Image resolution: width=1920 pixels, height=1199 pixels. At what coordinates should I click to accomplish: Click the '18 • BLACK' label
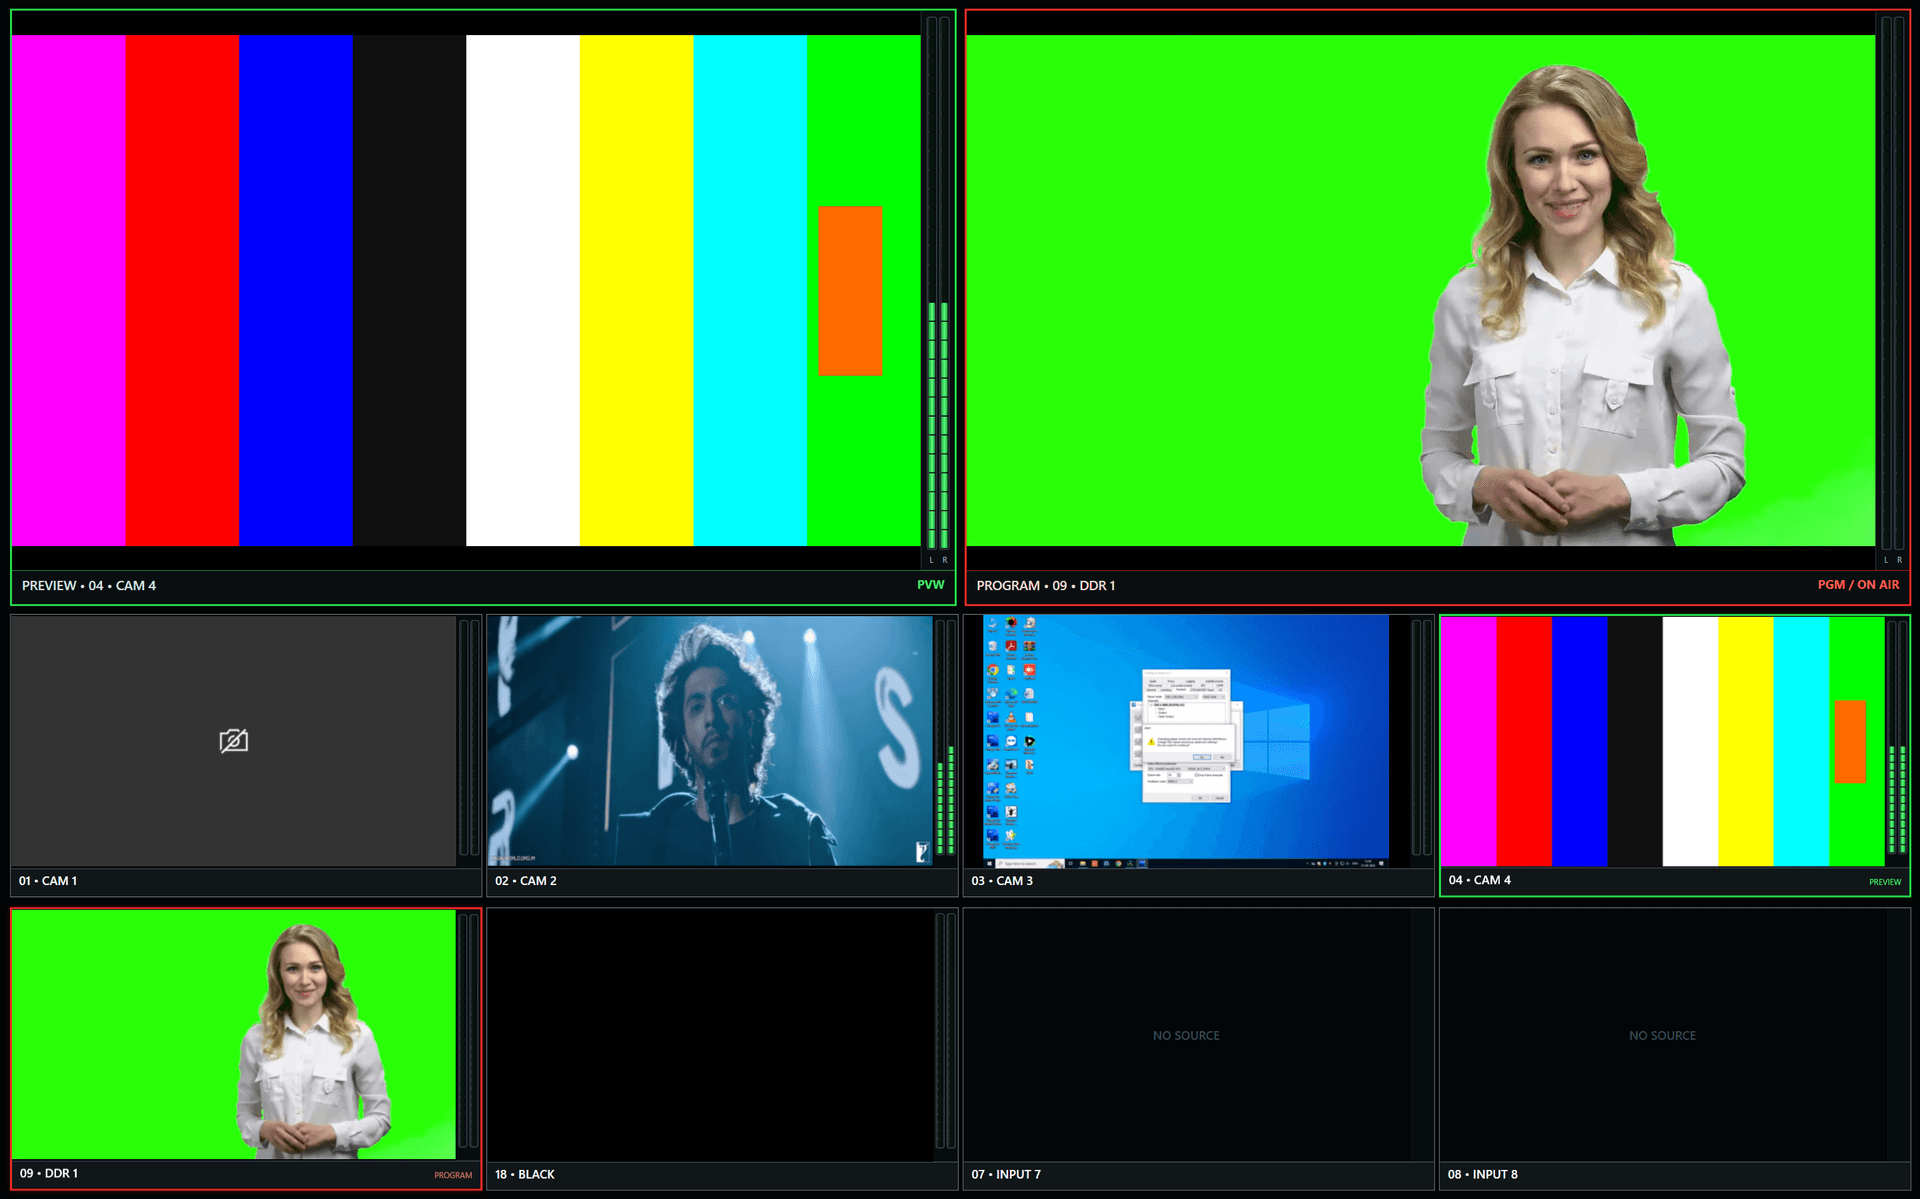tap(525, 1174)
